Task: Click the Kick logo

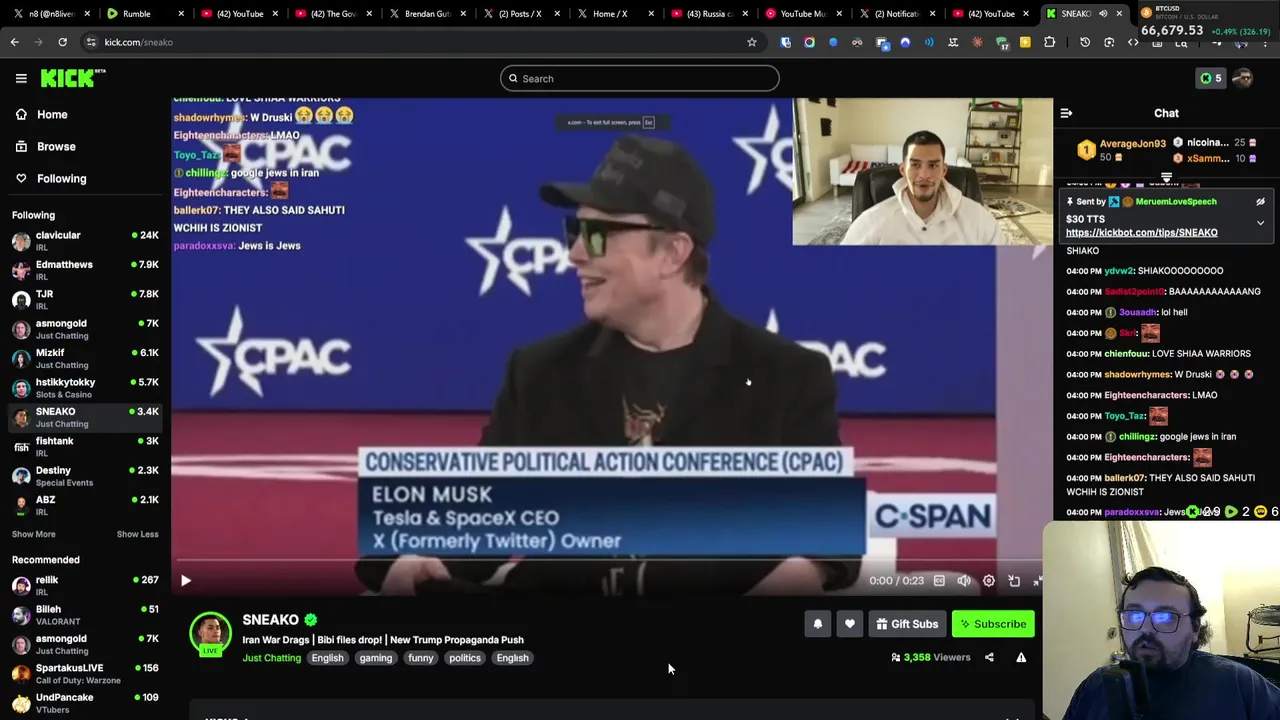Action: 72,78
